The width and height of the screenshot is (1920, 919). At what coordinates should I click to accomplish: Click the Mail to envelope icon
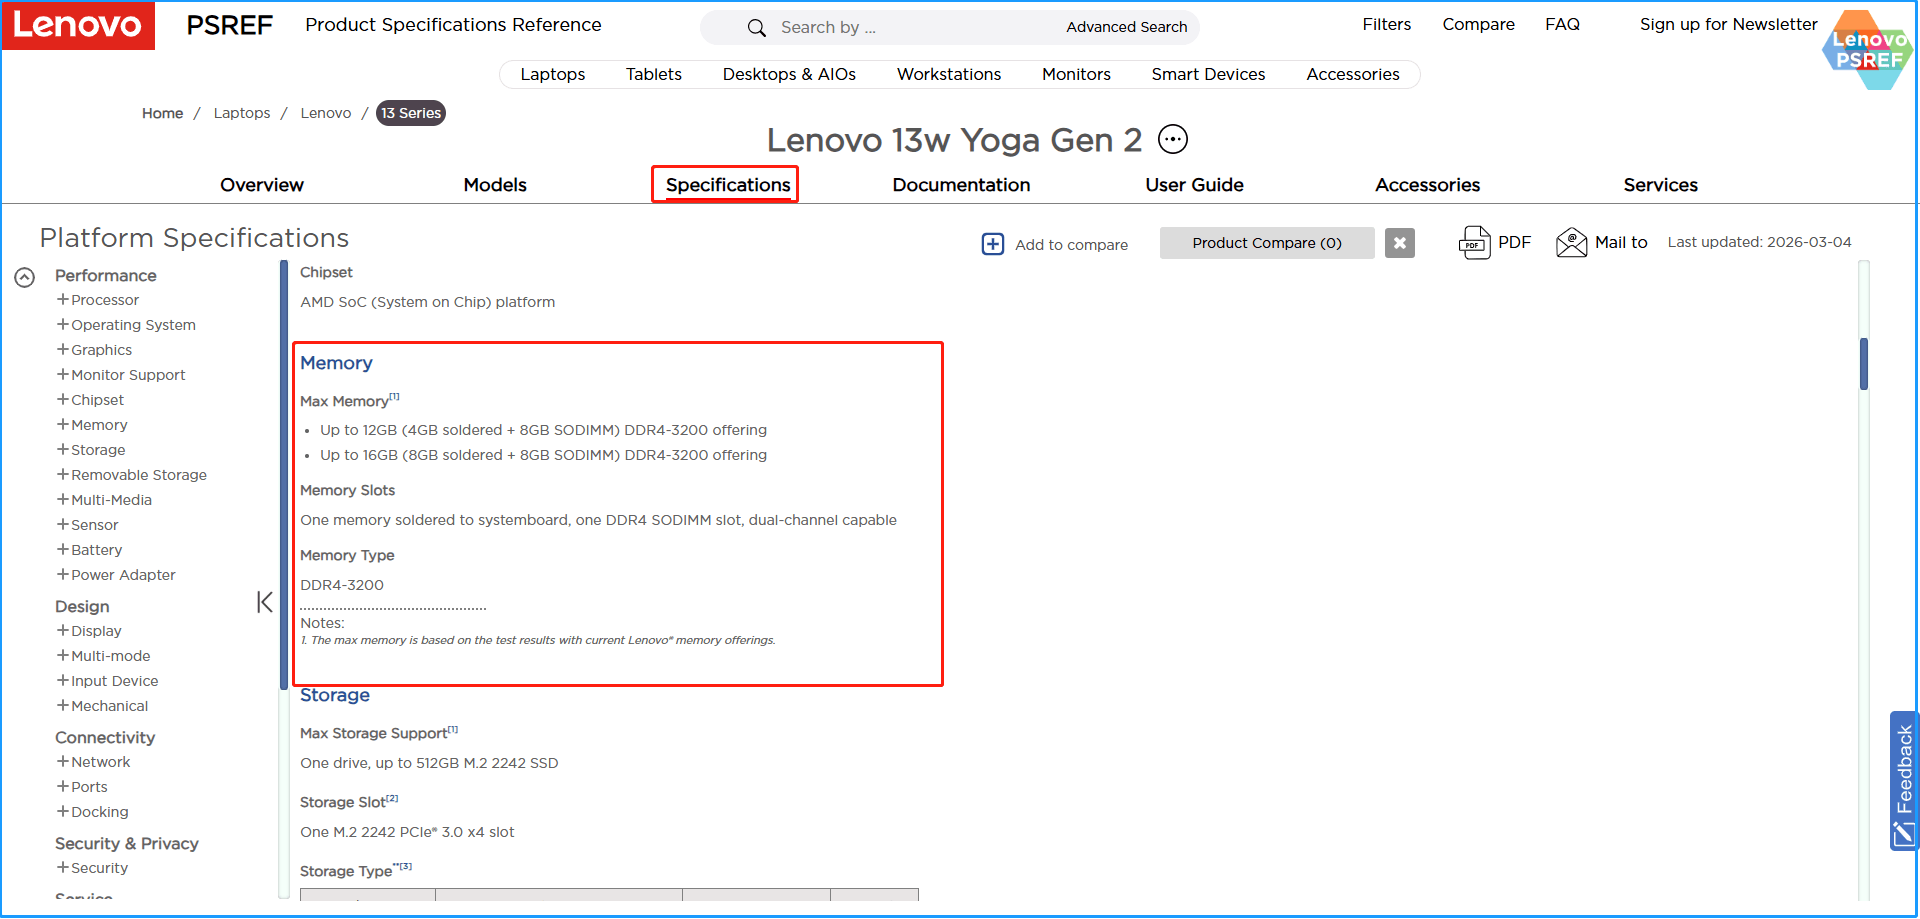coord(1572,242)
